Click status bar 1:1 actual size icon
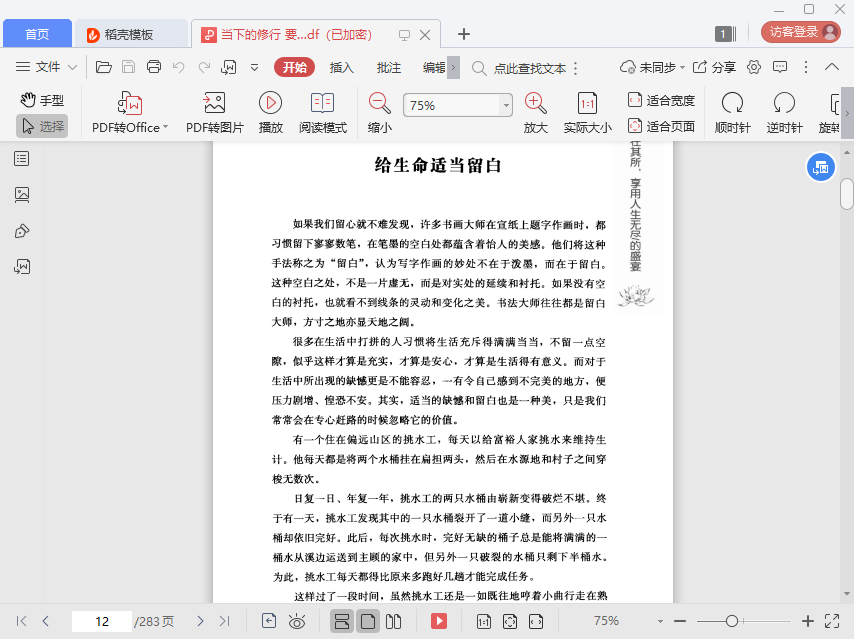The image size is (854, 639). pyautogui.click(x=484, y=621)
